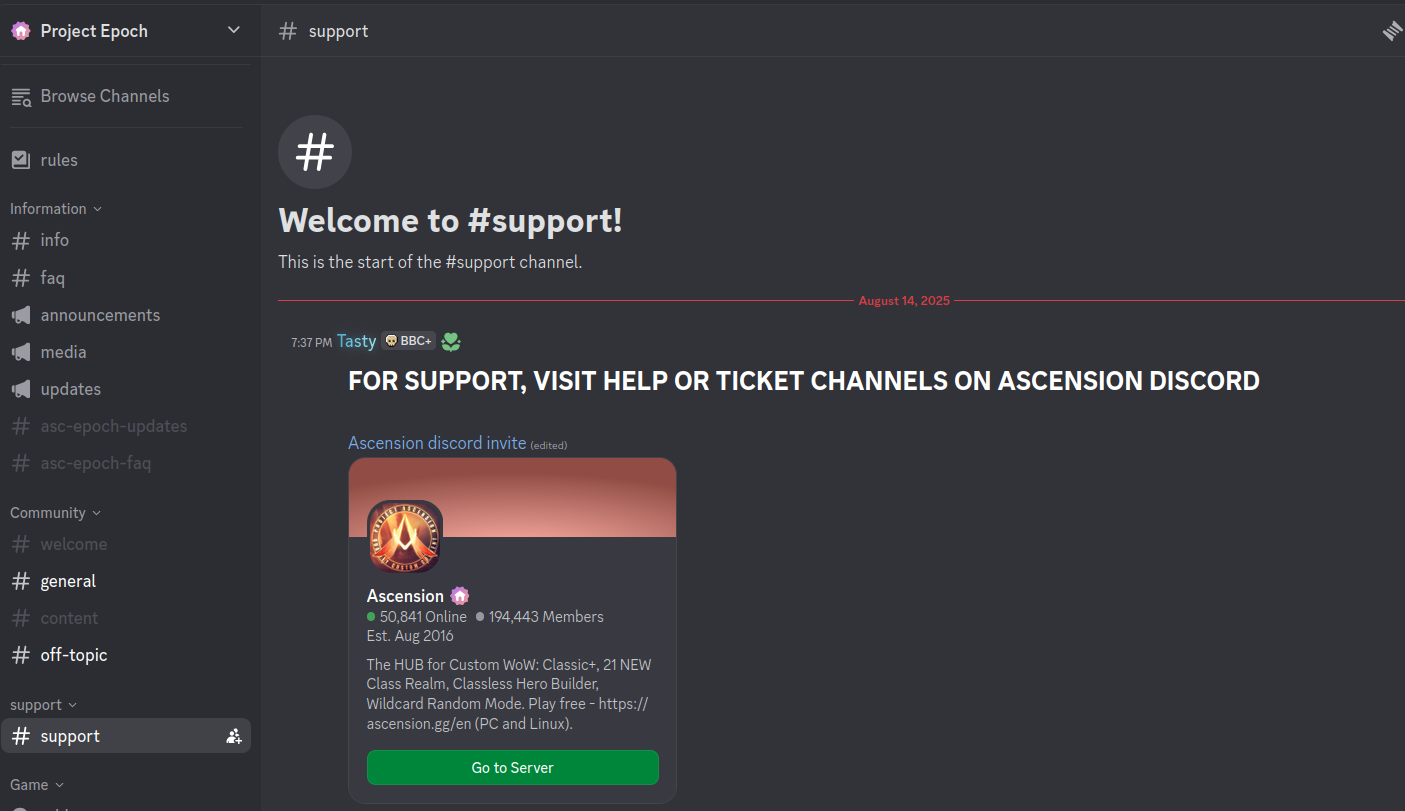1405x811 pixels.
Task: Click username Tasty in the message
Action: click(356, 341)
